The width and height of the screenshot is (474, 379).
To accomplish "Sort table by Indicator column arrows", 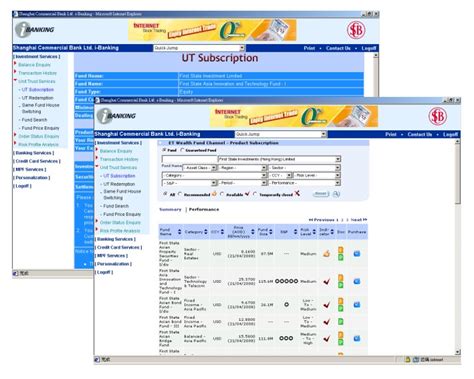I will coord(332,232).
